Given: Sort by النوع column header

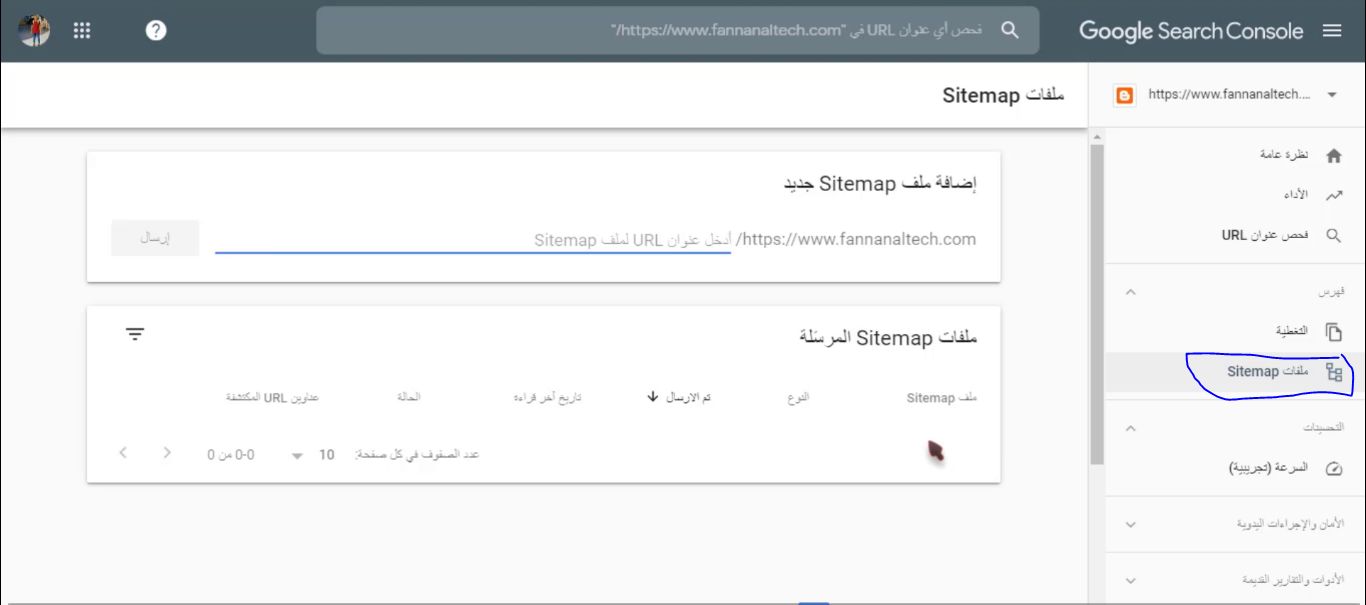Looking at the screenshot, I should pos(798,397).
